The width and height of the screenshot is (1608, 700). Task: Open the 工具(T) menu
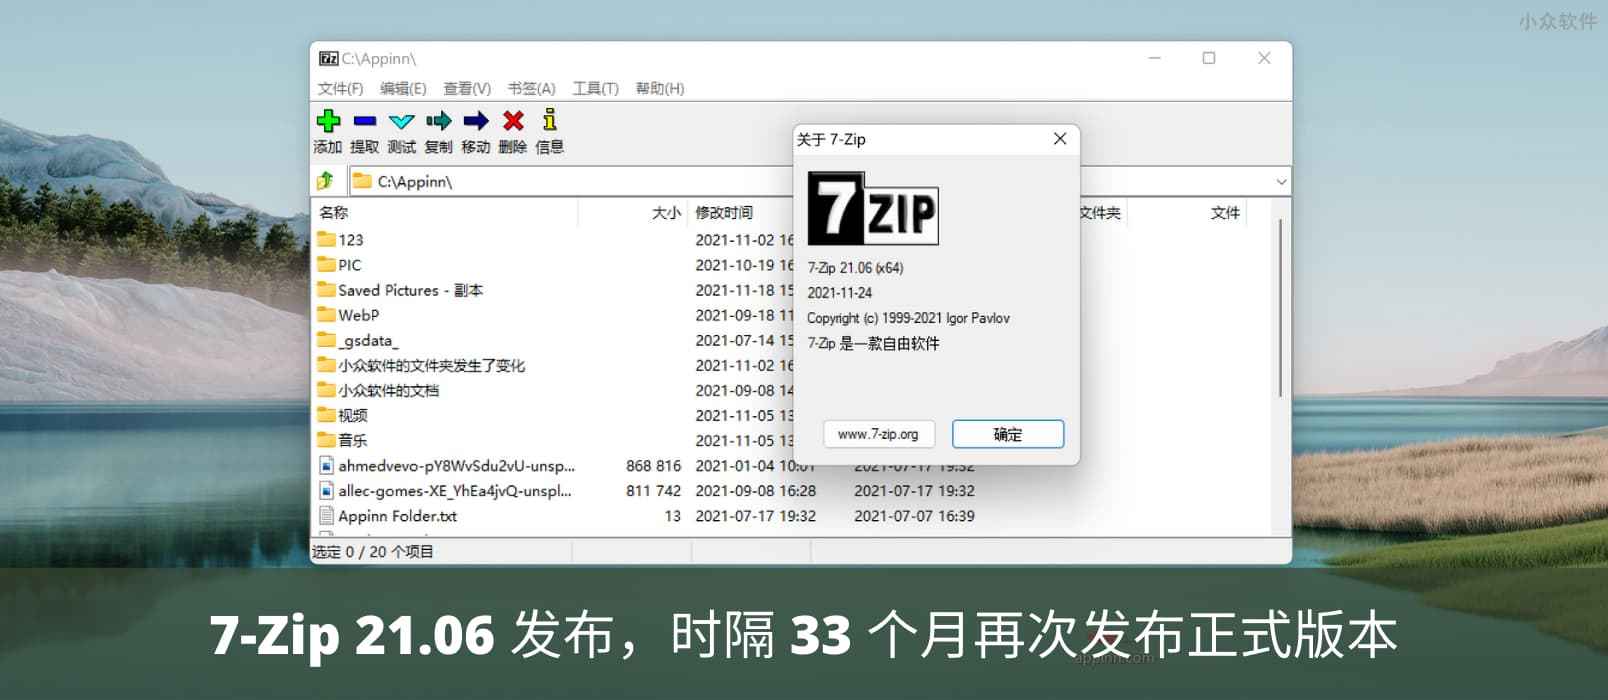click(x=595, y=89)
